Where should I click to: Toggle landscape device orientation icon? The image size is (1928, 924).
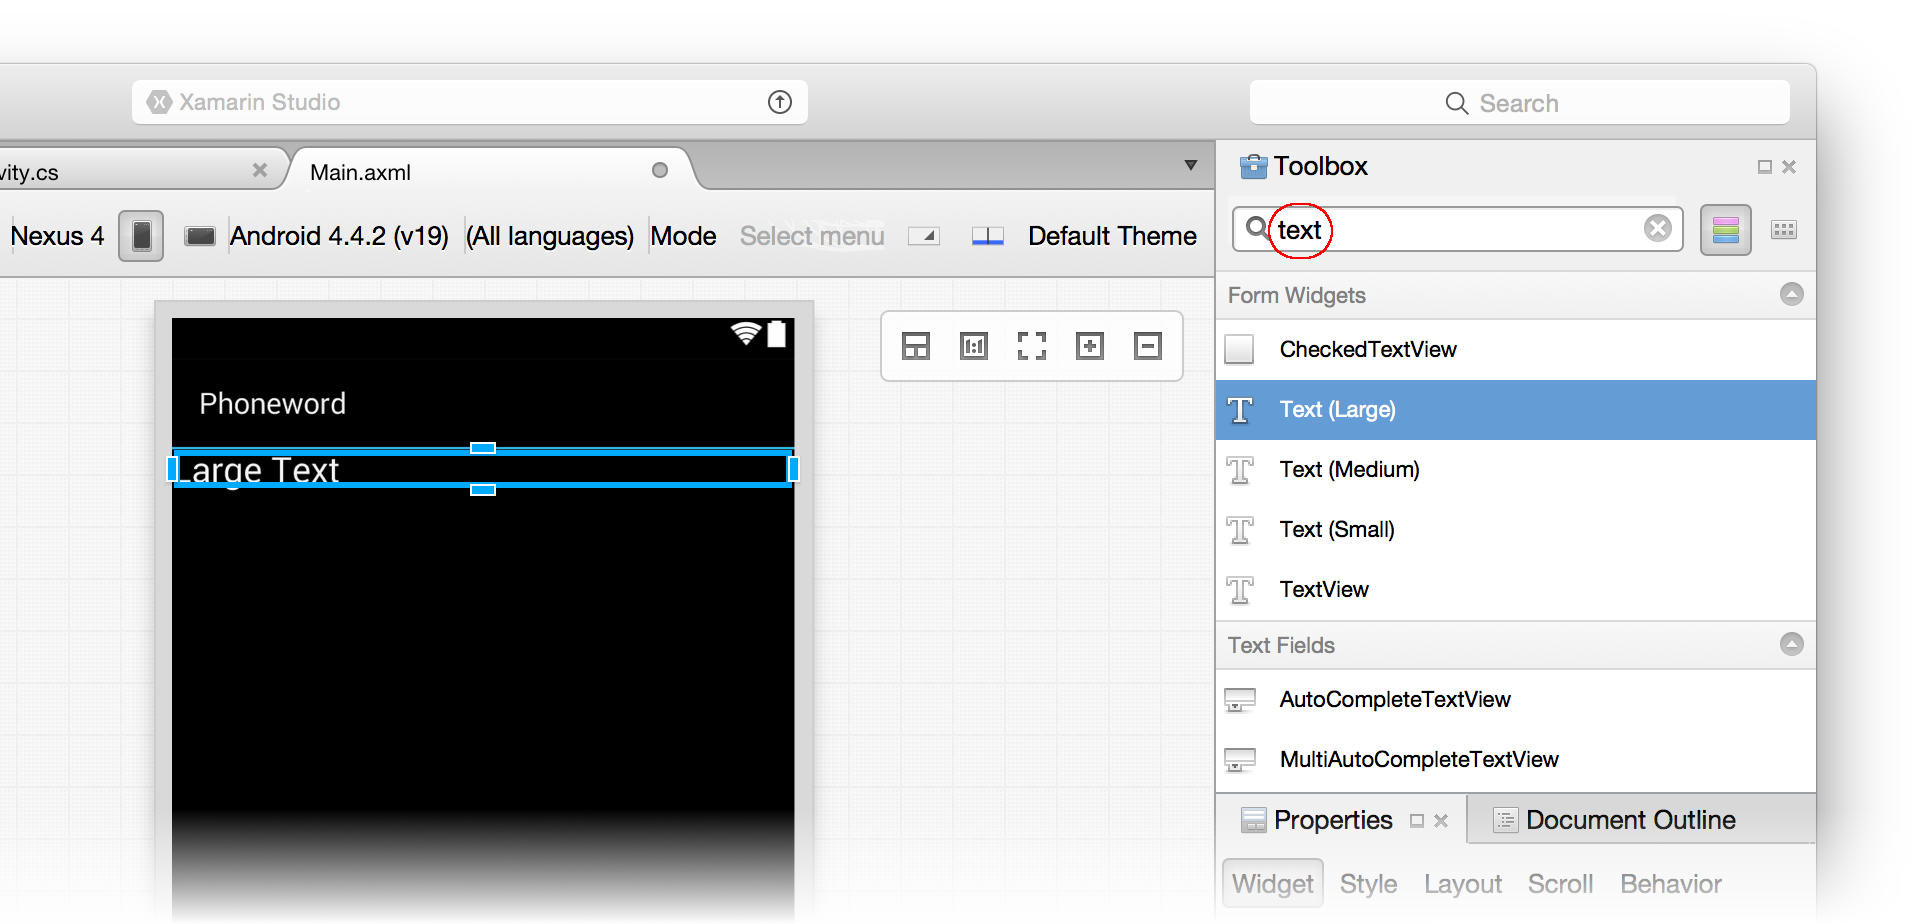(x=200, y=236)
